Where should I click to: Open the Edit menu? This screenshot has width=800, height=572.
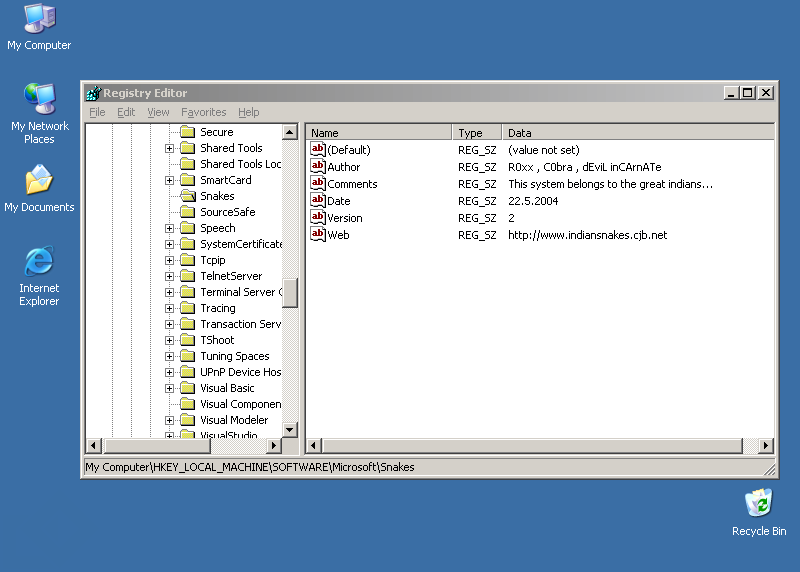tap(126, 112)
